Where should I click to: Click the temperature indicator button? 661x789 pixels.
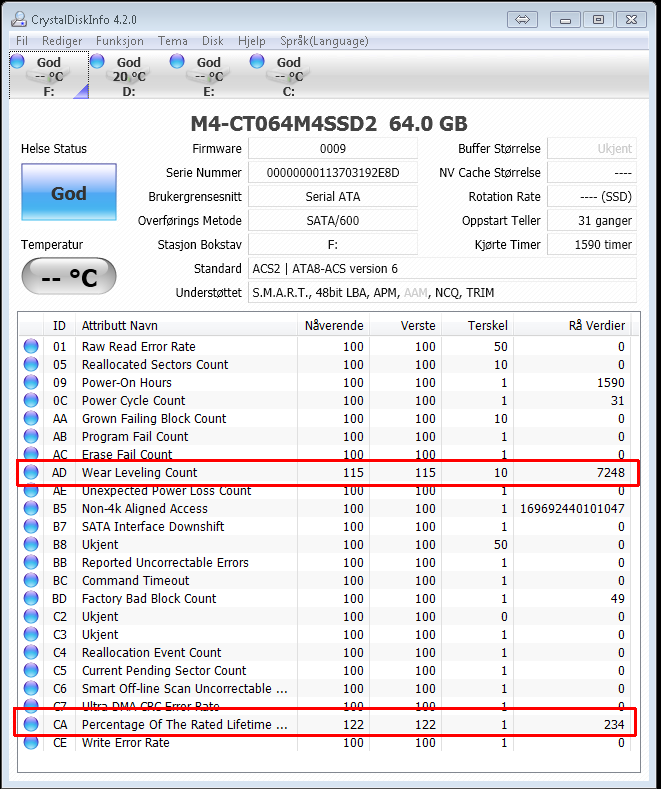(69, 276)
